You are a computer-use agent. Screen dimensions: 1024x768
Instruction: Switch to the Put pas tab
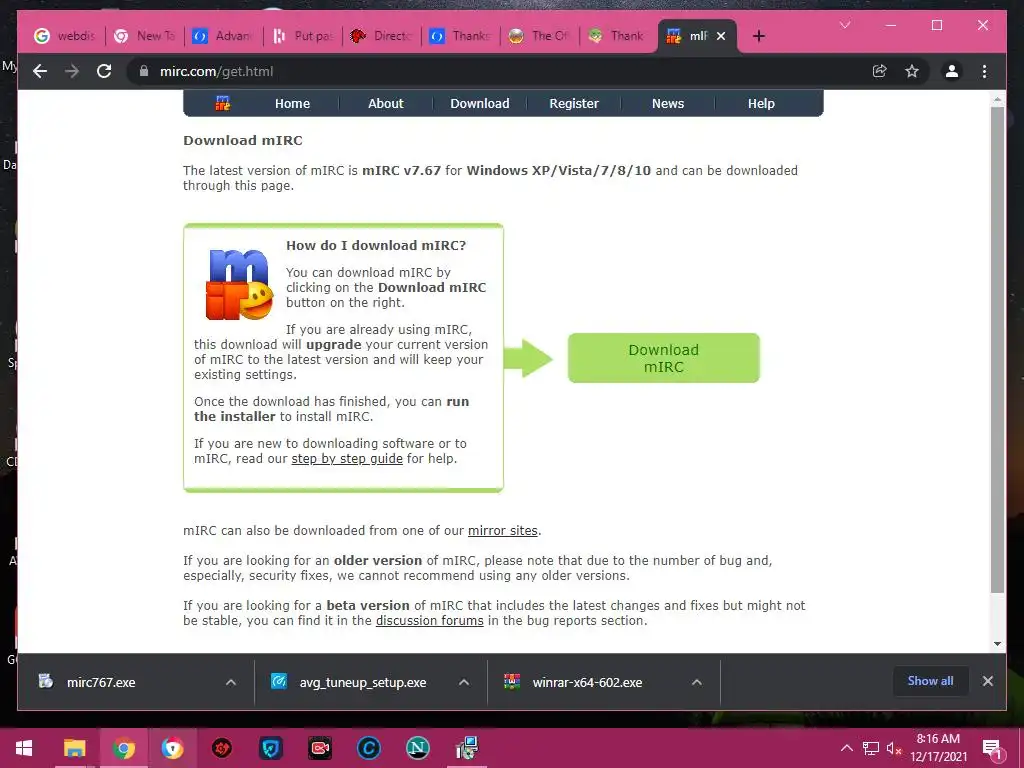302,36
